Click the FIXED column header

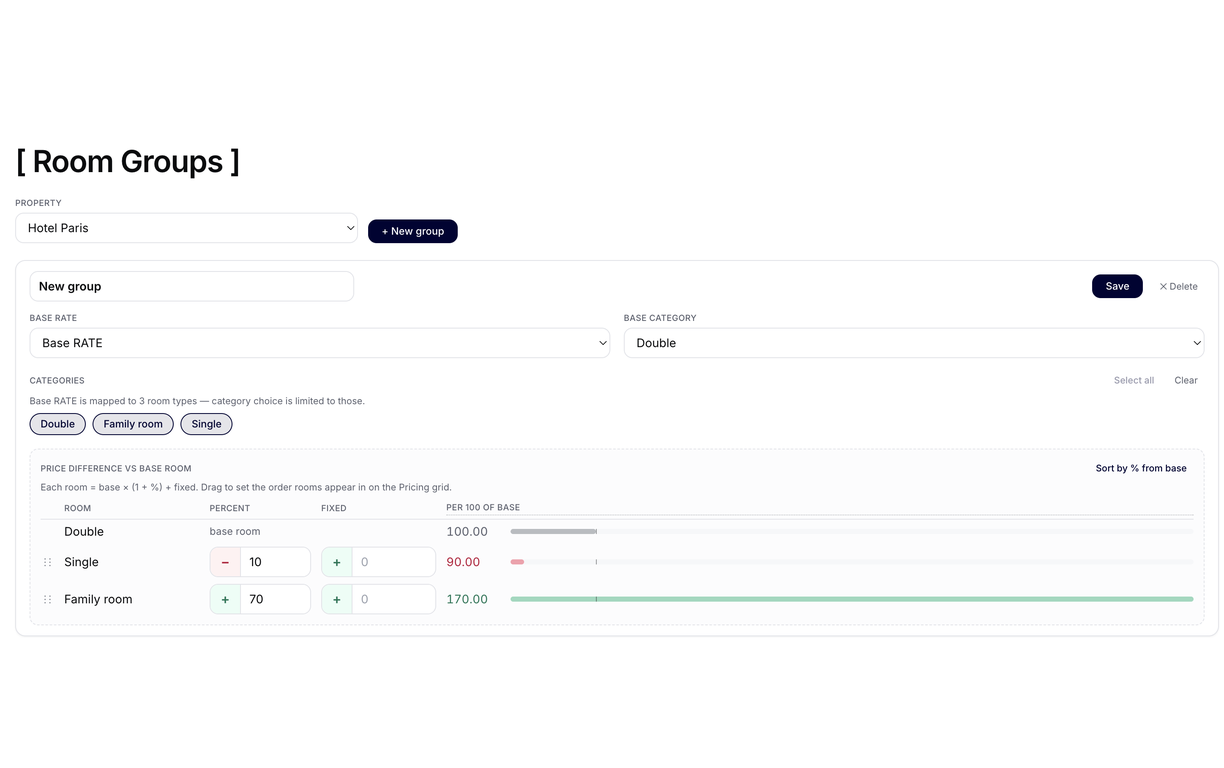334,508
